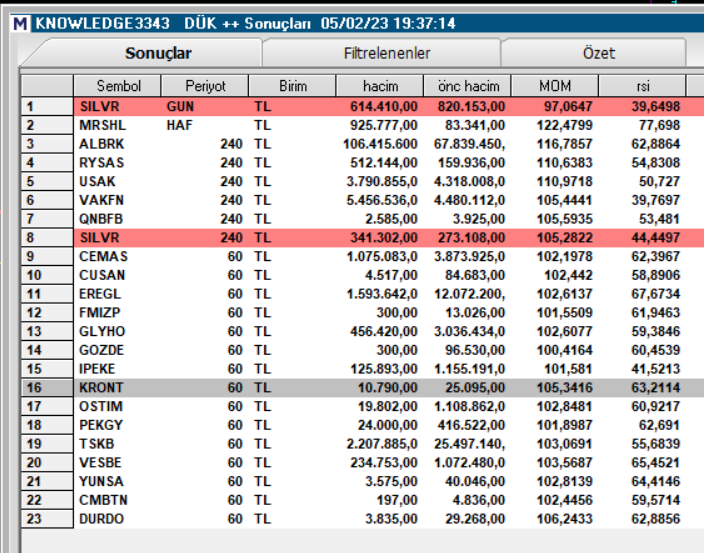Image resolution: width=704 pixels, height=553 pixels.
Task: Click the GUN period cell
Action: (x=180, y=106)
